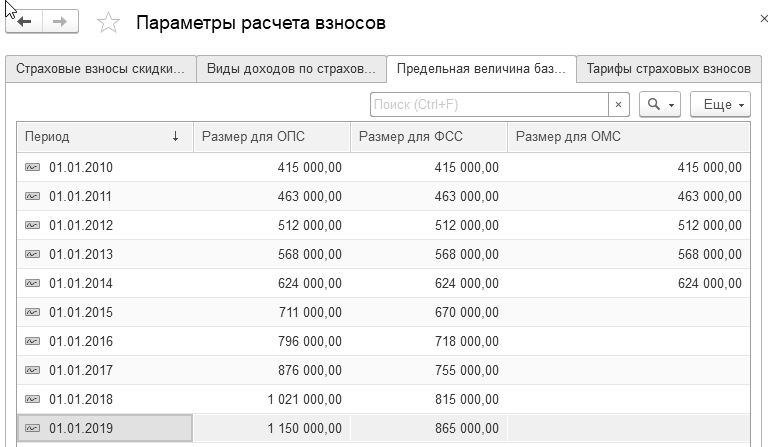
Task: Click the back navigation arrow
Action: tap(25, 22)
